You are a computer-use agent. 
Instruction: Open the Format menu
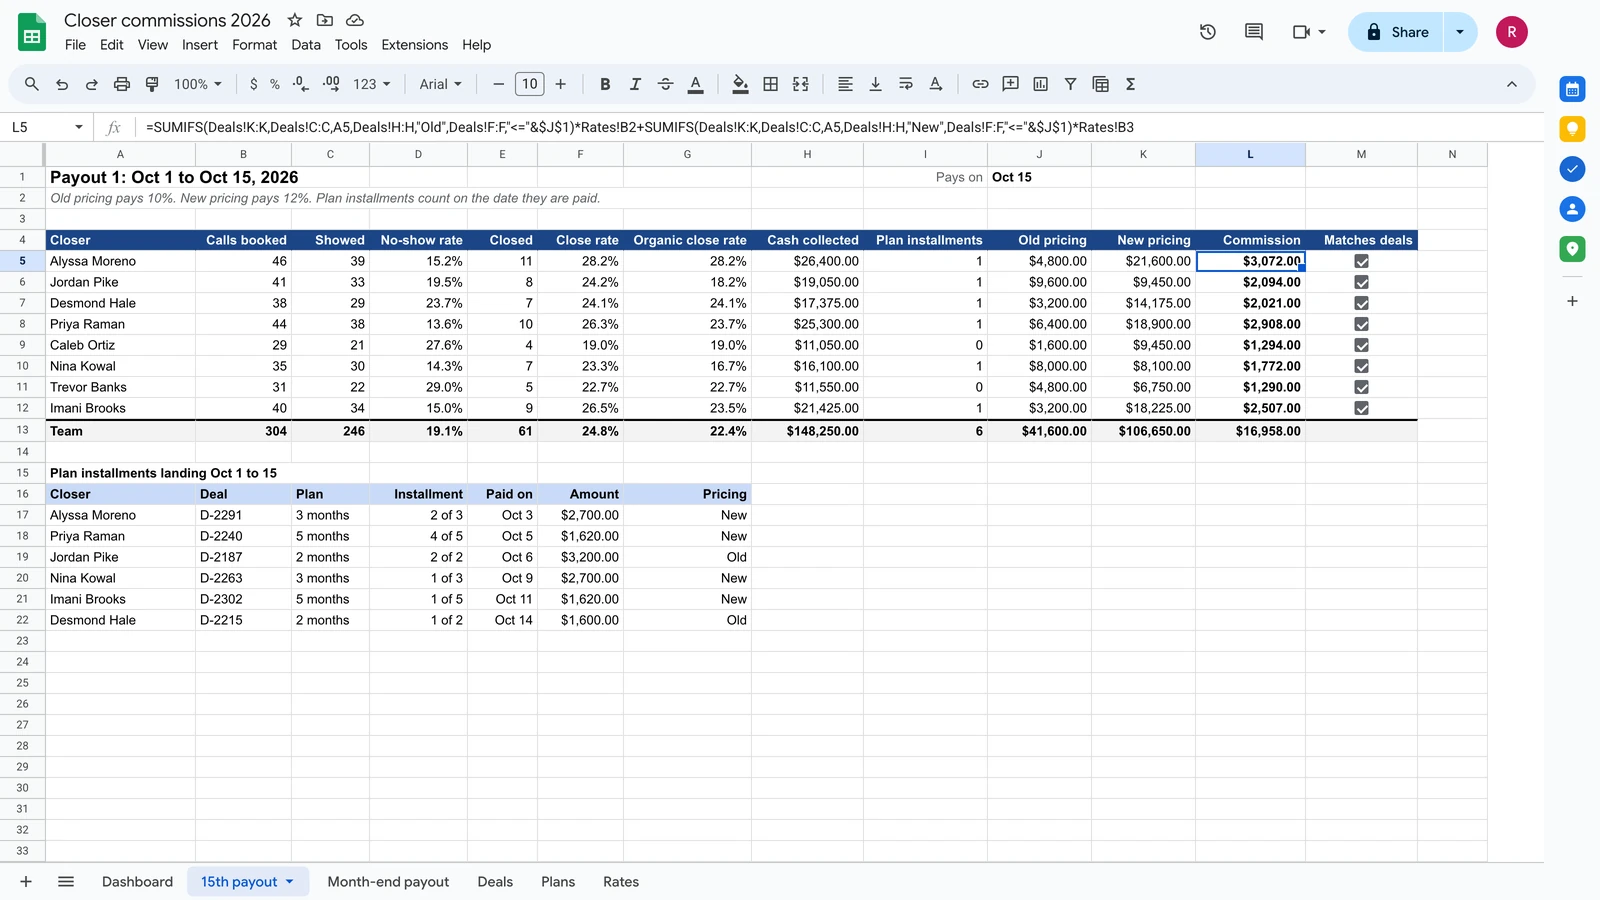[x=254, y=45]
